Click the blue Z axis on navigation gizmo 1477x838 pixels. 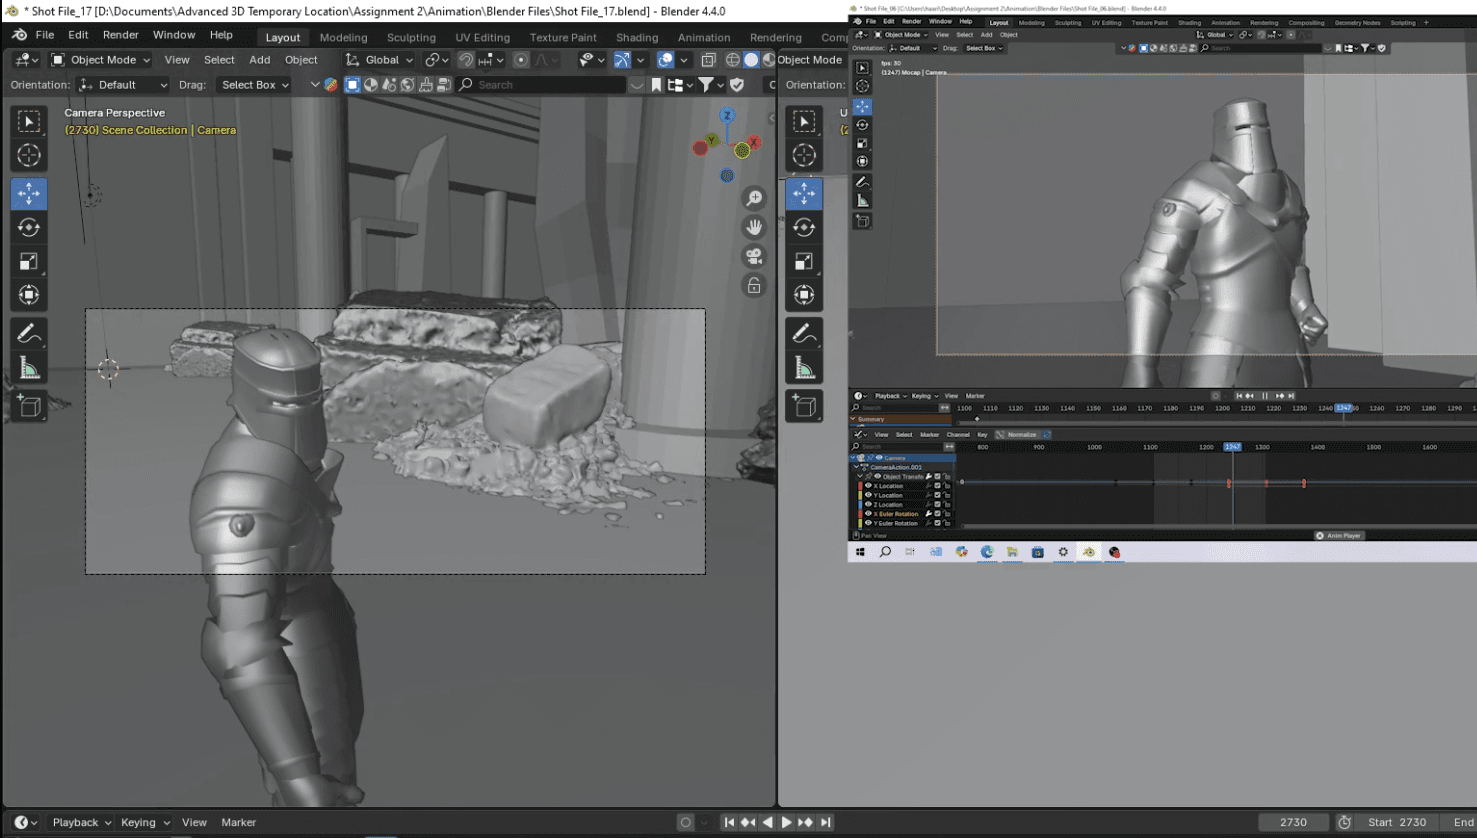pyautogui.click(x=727, y=116)
